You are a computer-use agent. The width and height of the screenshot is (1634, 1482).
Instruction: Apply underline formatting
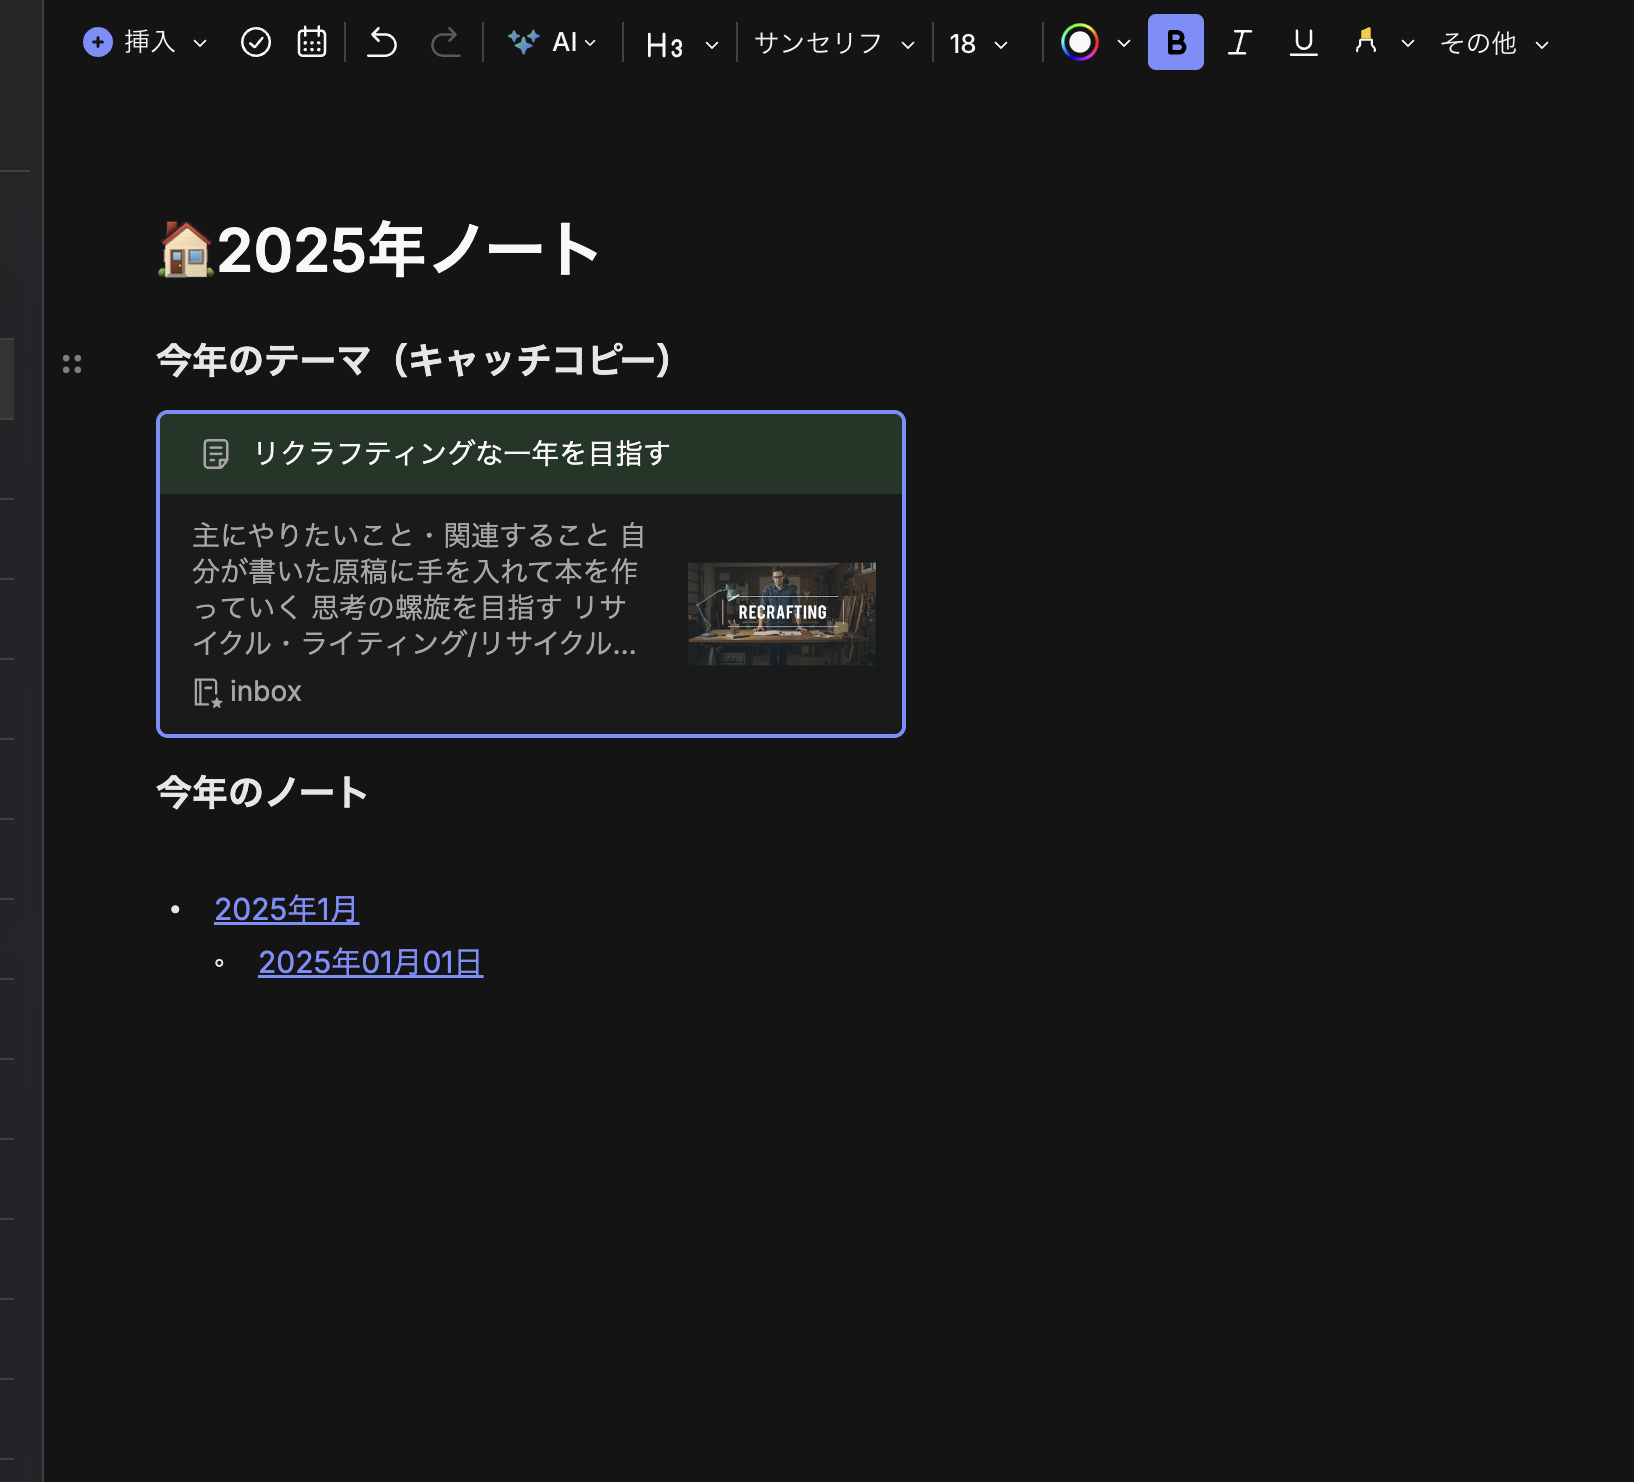[x=1303, y=43]
